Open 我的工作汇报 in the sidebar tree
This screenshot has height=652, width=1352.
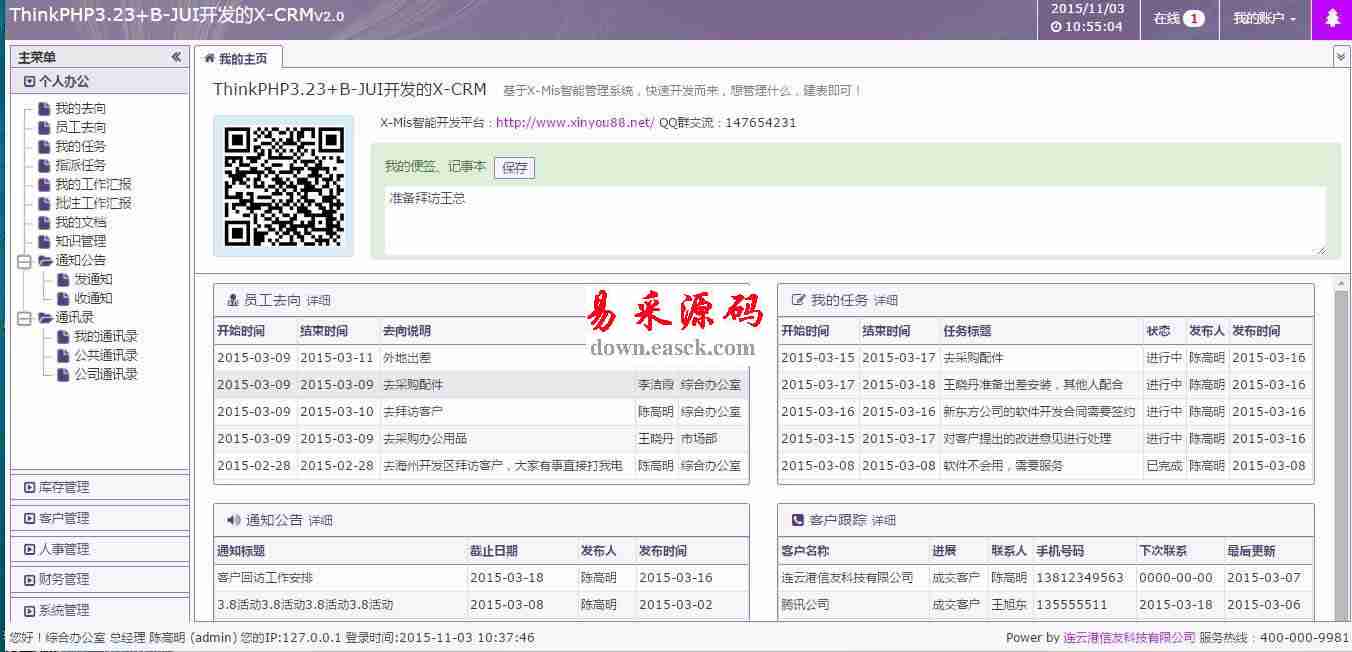[x=93, y=185]
